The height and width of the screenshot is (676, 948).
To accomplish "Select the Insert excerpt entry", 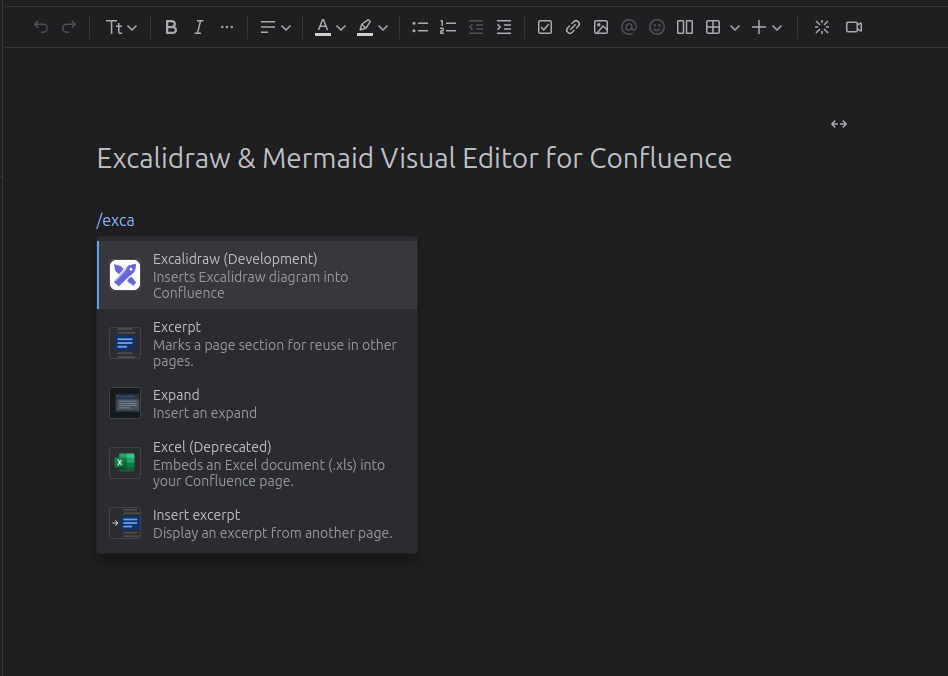I will pos(258,523).
